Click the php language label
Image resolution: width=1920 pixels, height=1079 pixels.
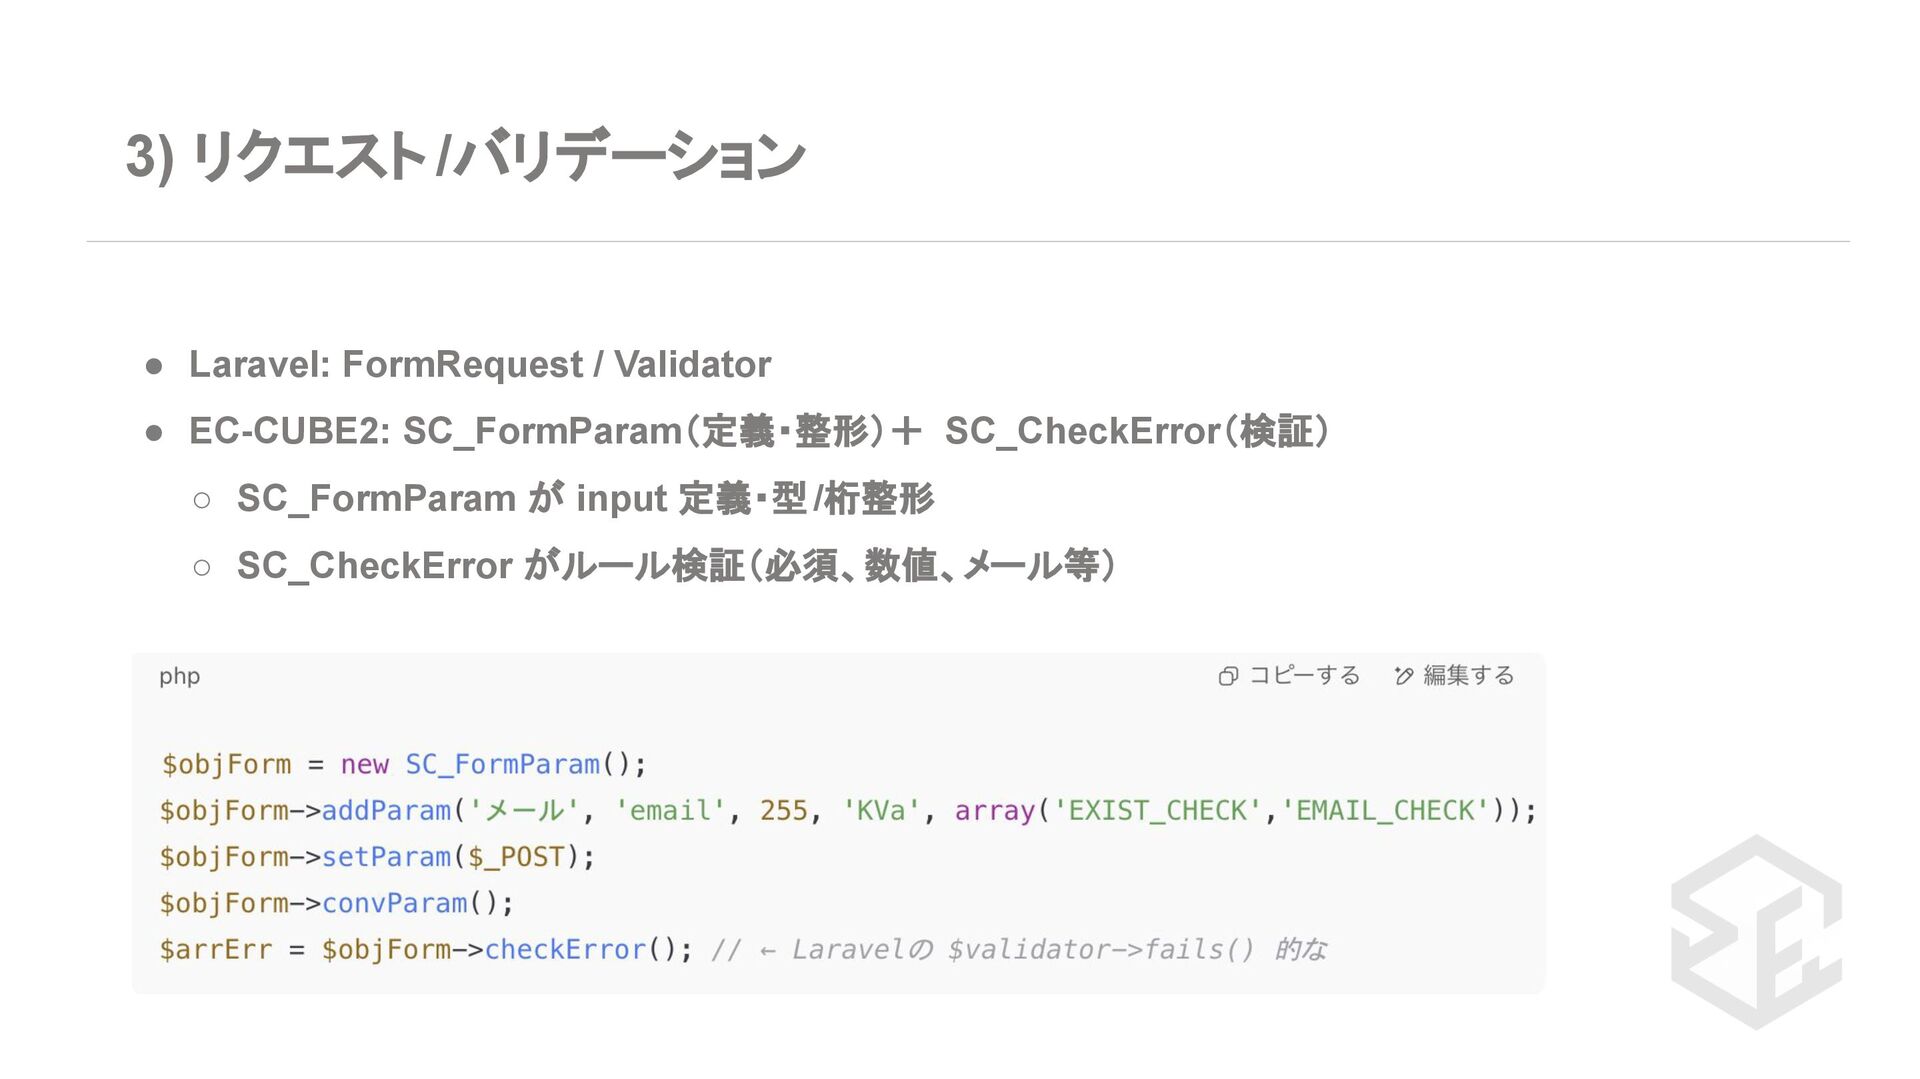179,677
